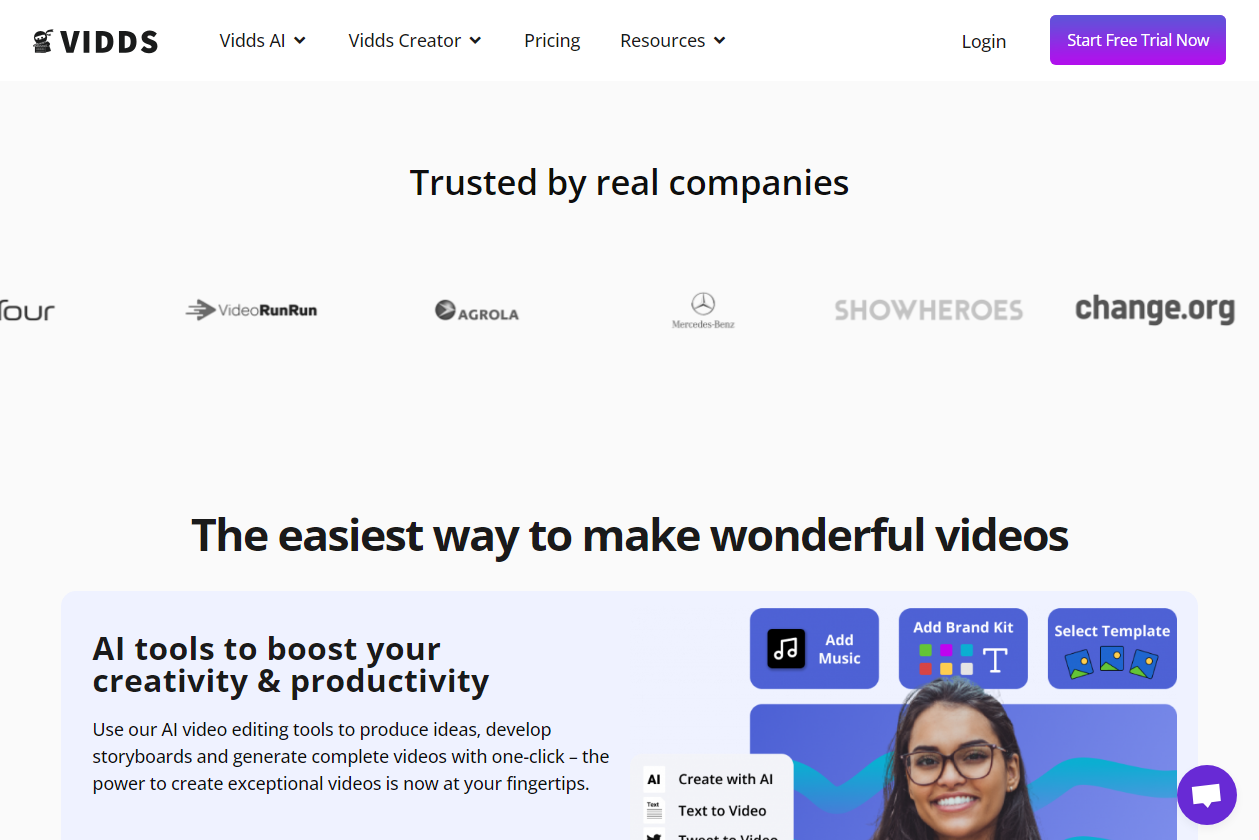Click the smiling woman video thumbnail
Image resolution: width=1259 pixels, height=840 pixels.
(963, 772)
